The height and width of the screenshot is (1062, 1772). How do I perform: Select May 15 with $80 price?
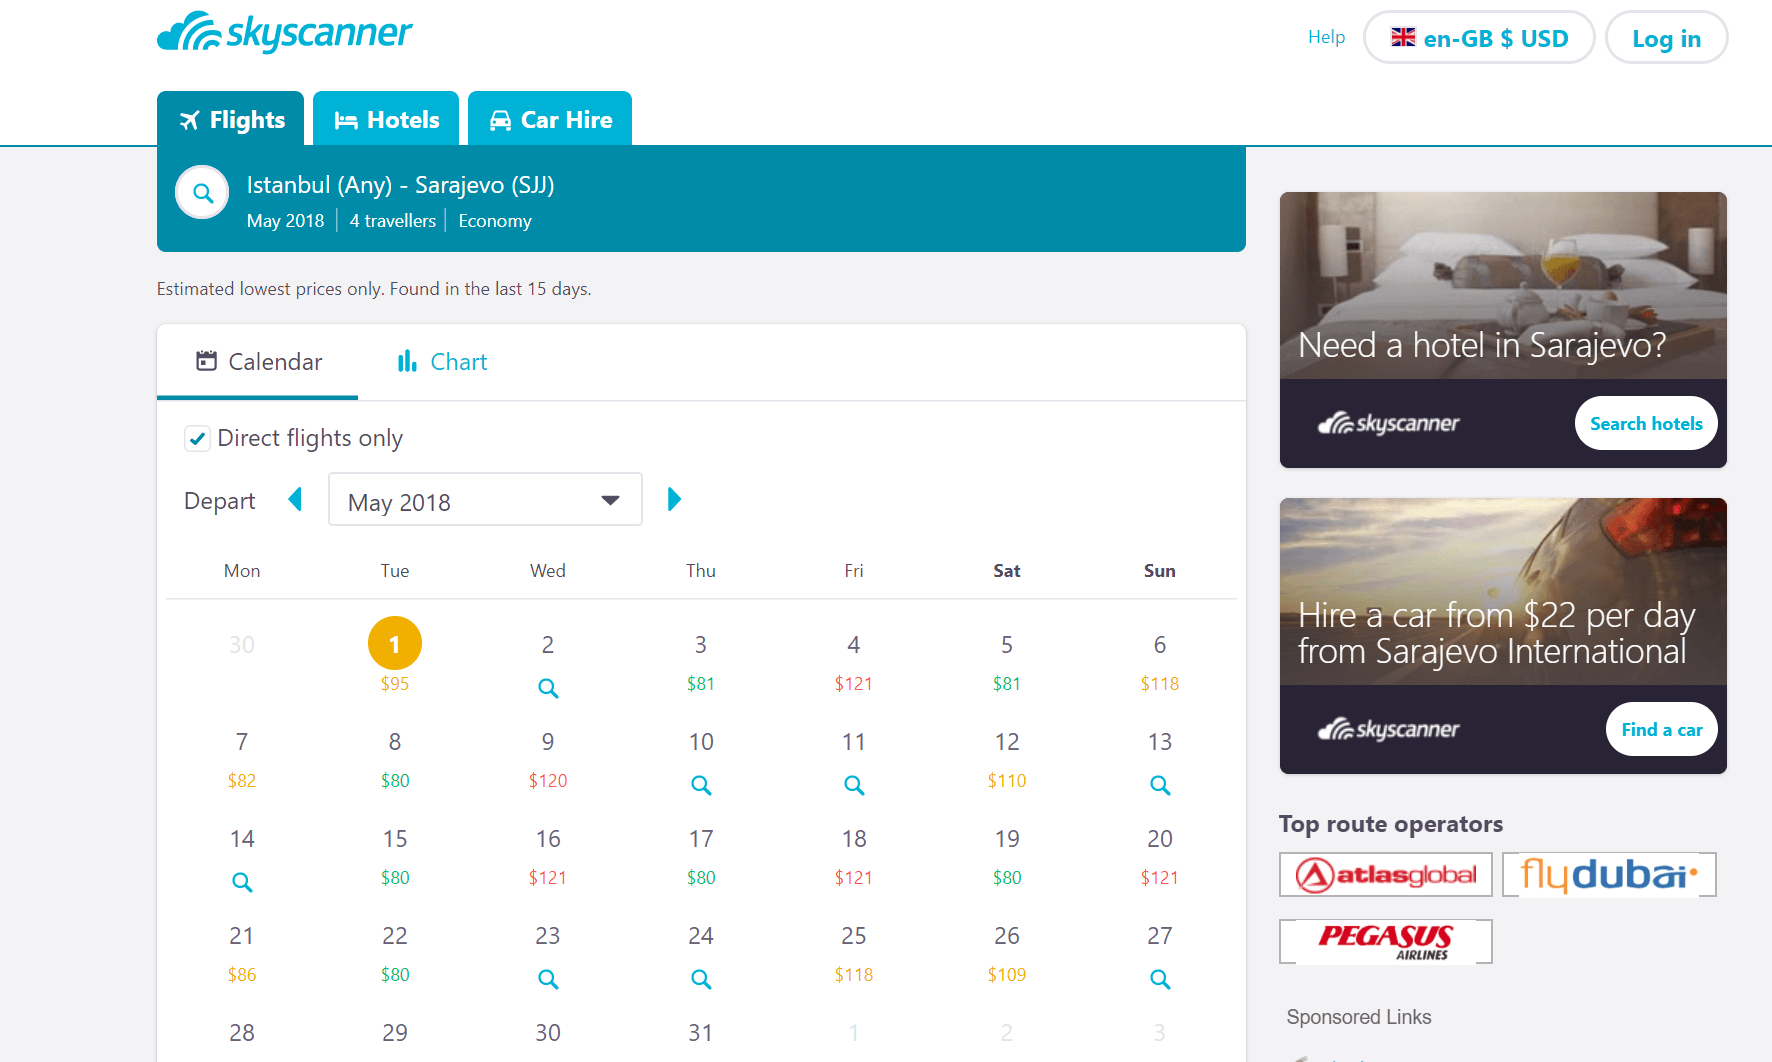pyautogui.click(x=395, y=856)
